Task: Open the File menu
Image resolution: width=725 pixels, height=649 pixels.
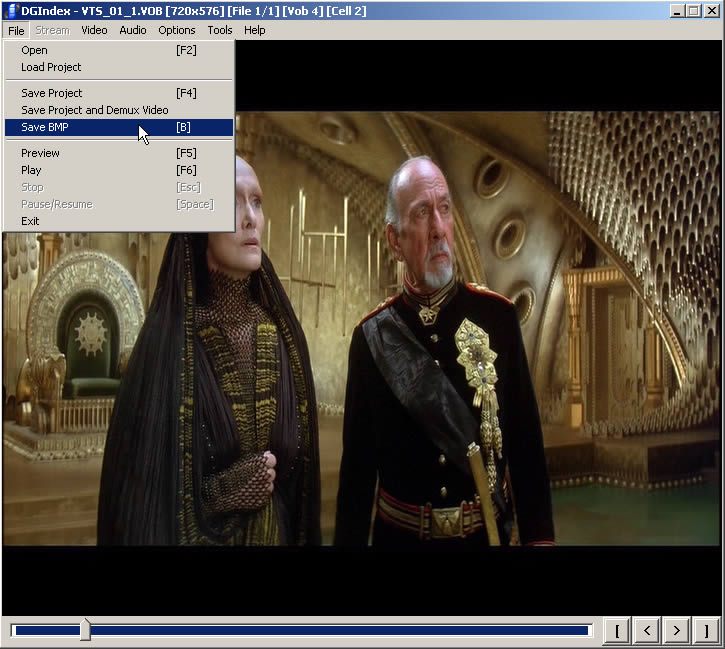Action: (x=16, y=31)
